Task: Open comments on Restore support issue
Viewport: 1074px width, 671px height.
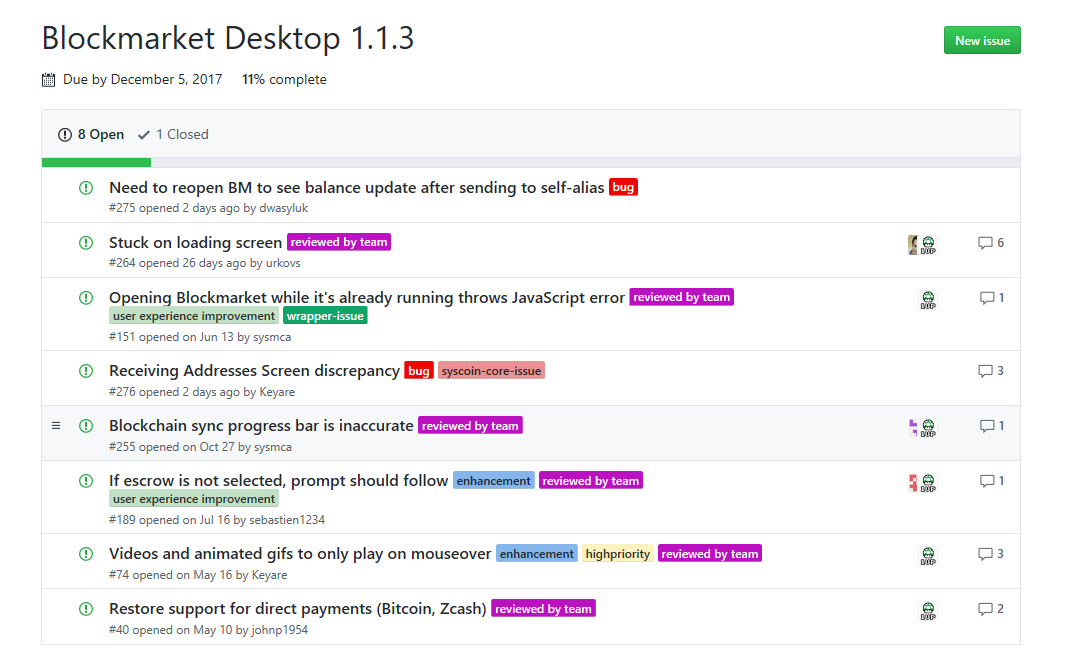Action: [991, 609]
